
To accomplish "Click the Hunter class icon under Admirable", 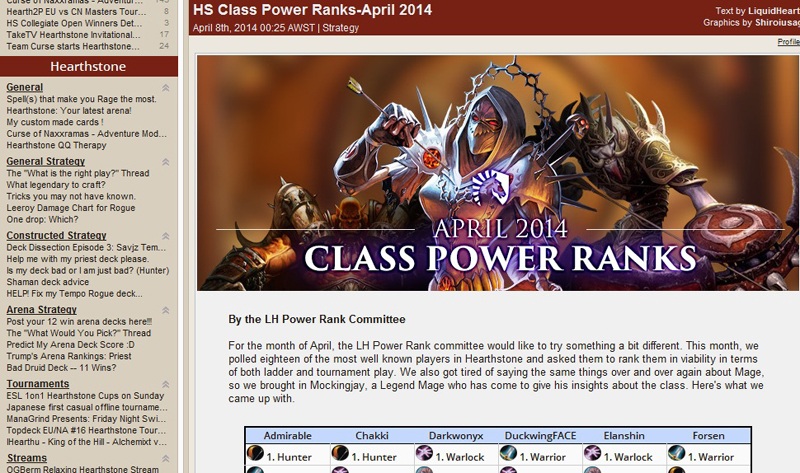I will (x=255, y=453).
